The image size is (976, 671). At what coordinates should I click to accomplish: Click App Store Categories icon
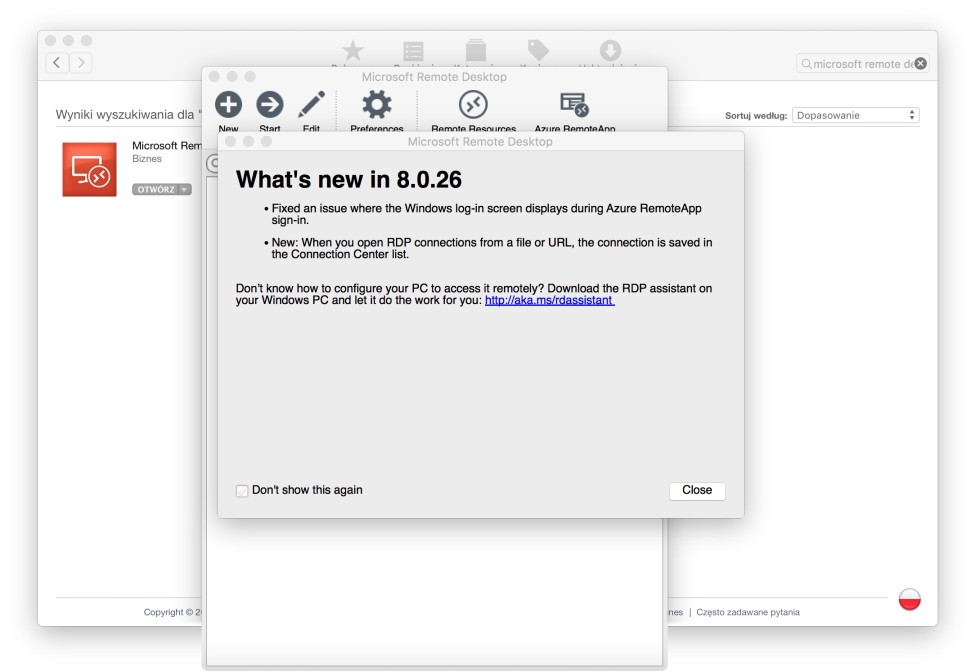(x=476, y=51)
